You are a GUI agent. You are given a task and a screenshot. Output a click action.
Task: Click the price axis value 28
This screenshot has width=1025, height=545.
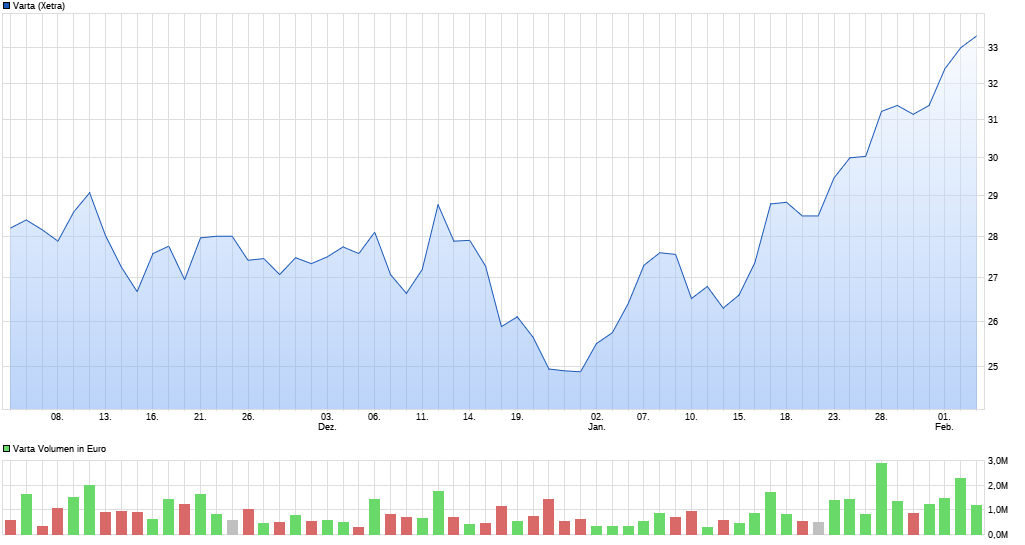[x=992, y=237]
